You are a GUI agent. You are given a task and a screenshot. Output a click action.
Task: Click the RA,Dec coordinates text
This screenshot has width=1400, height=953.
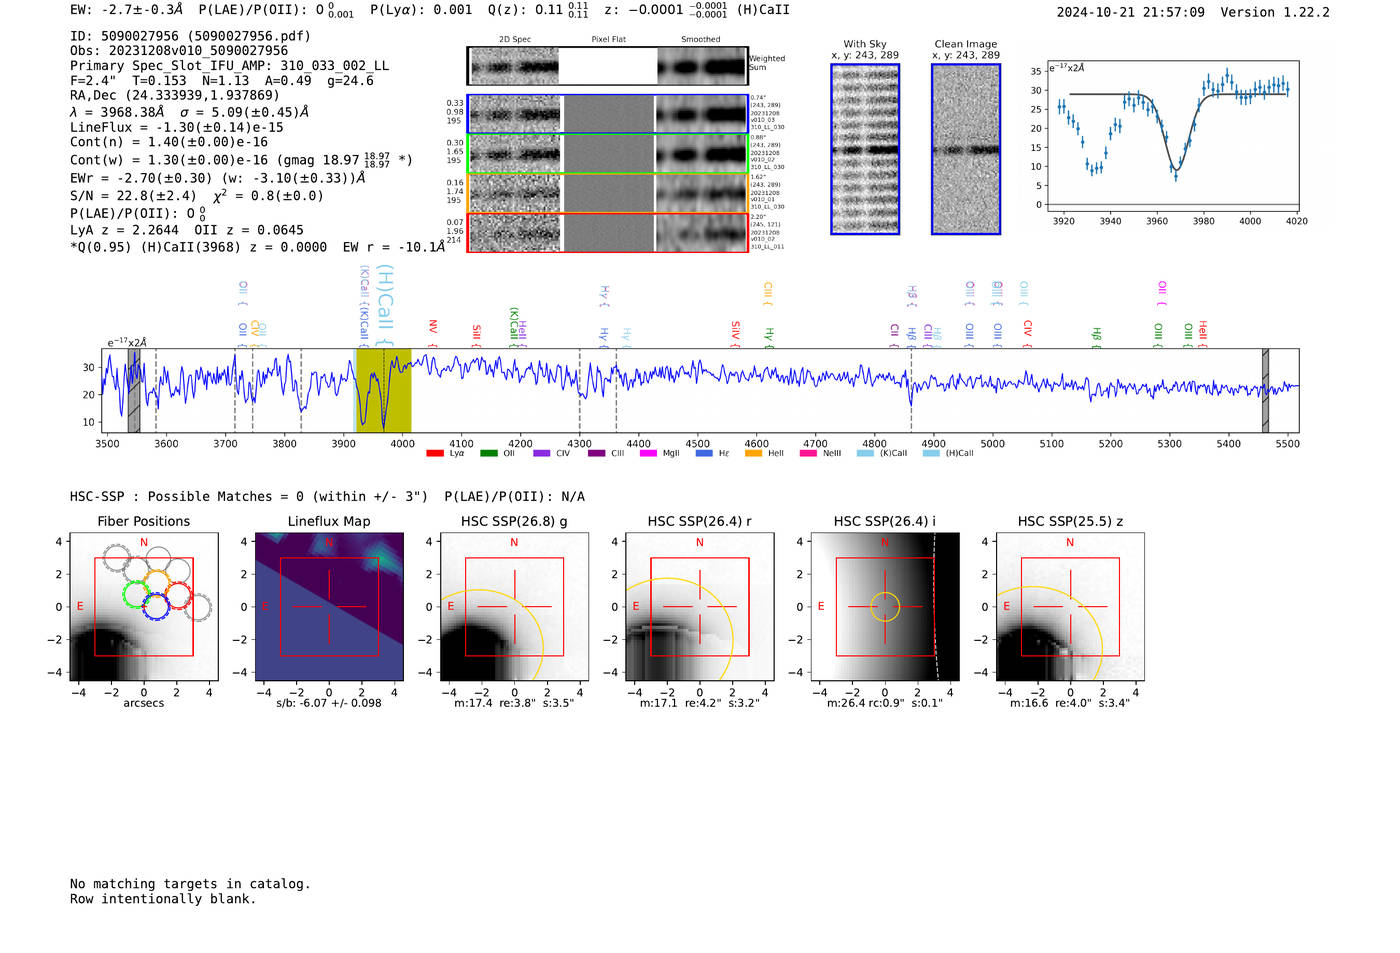175,96
